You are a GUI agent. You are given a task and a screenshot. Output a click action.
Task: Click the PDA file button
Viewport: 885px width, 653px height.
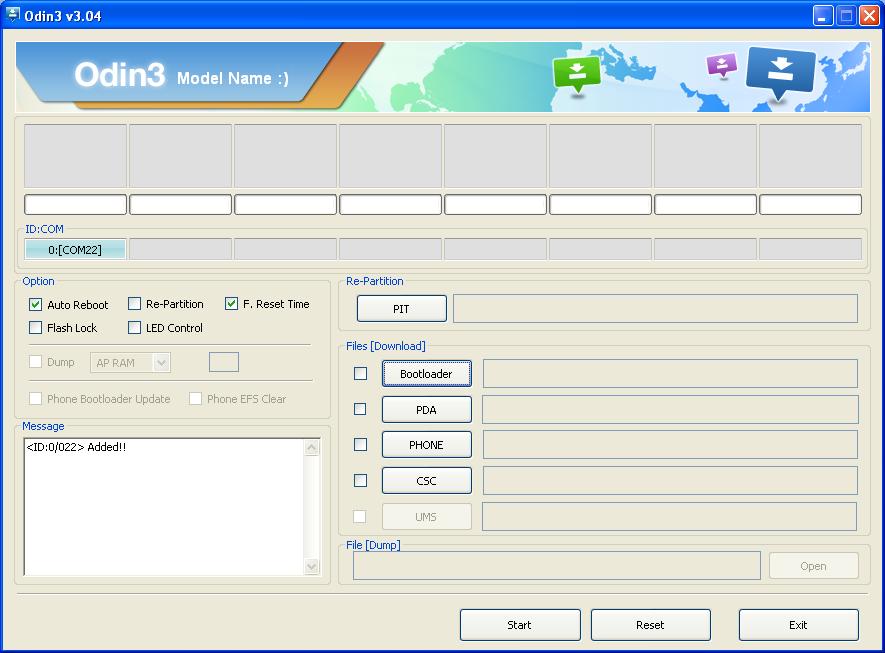pos(426,410)
